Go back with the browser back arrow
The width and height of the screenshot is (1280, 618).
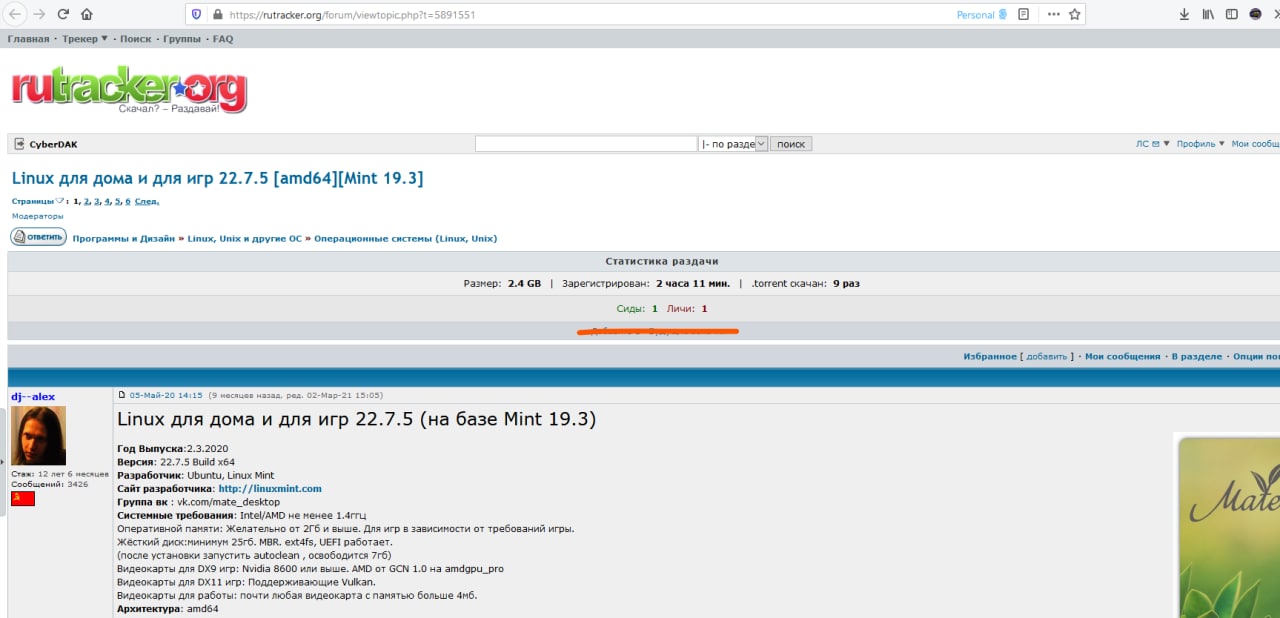point(15,14)
